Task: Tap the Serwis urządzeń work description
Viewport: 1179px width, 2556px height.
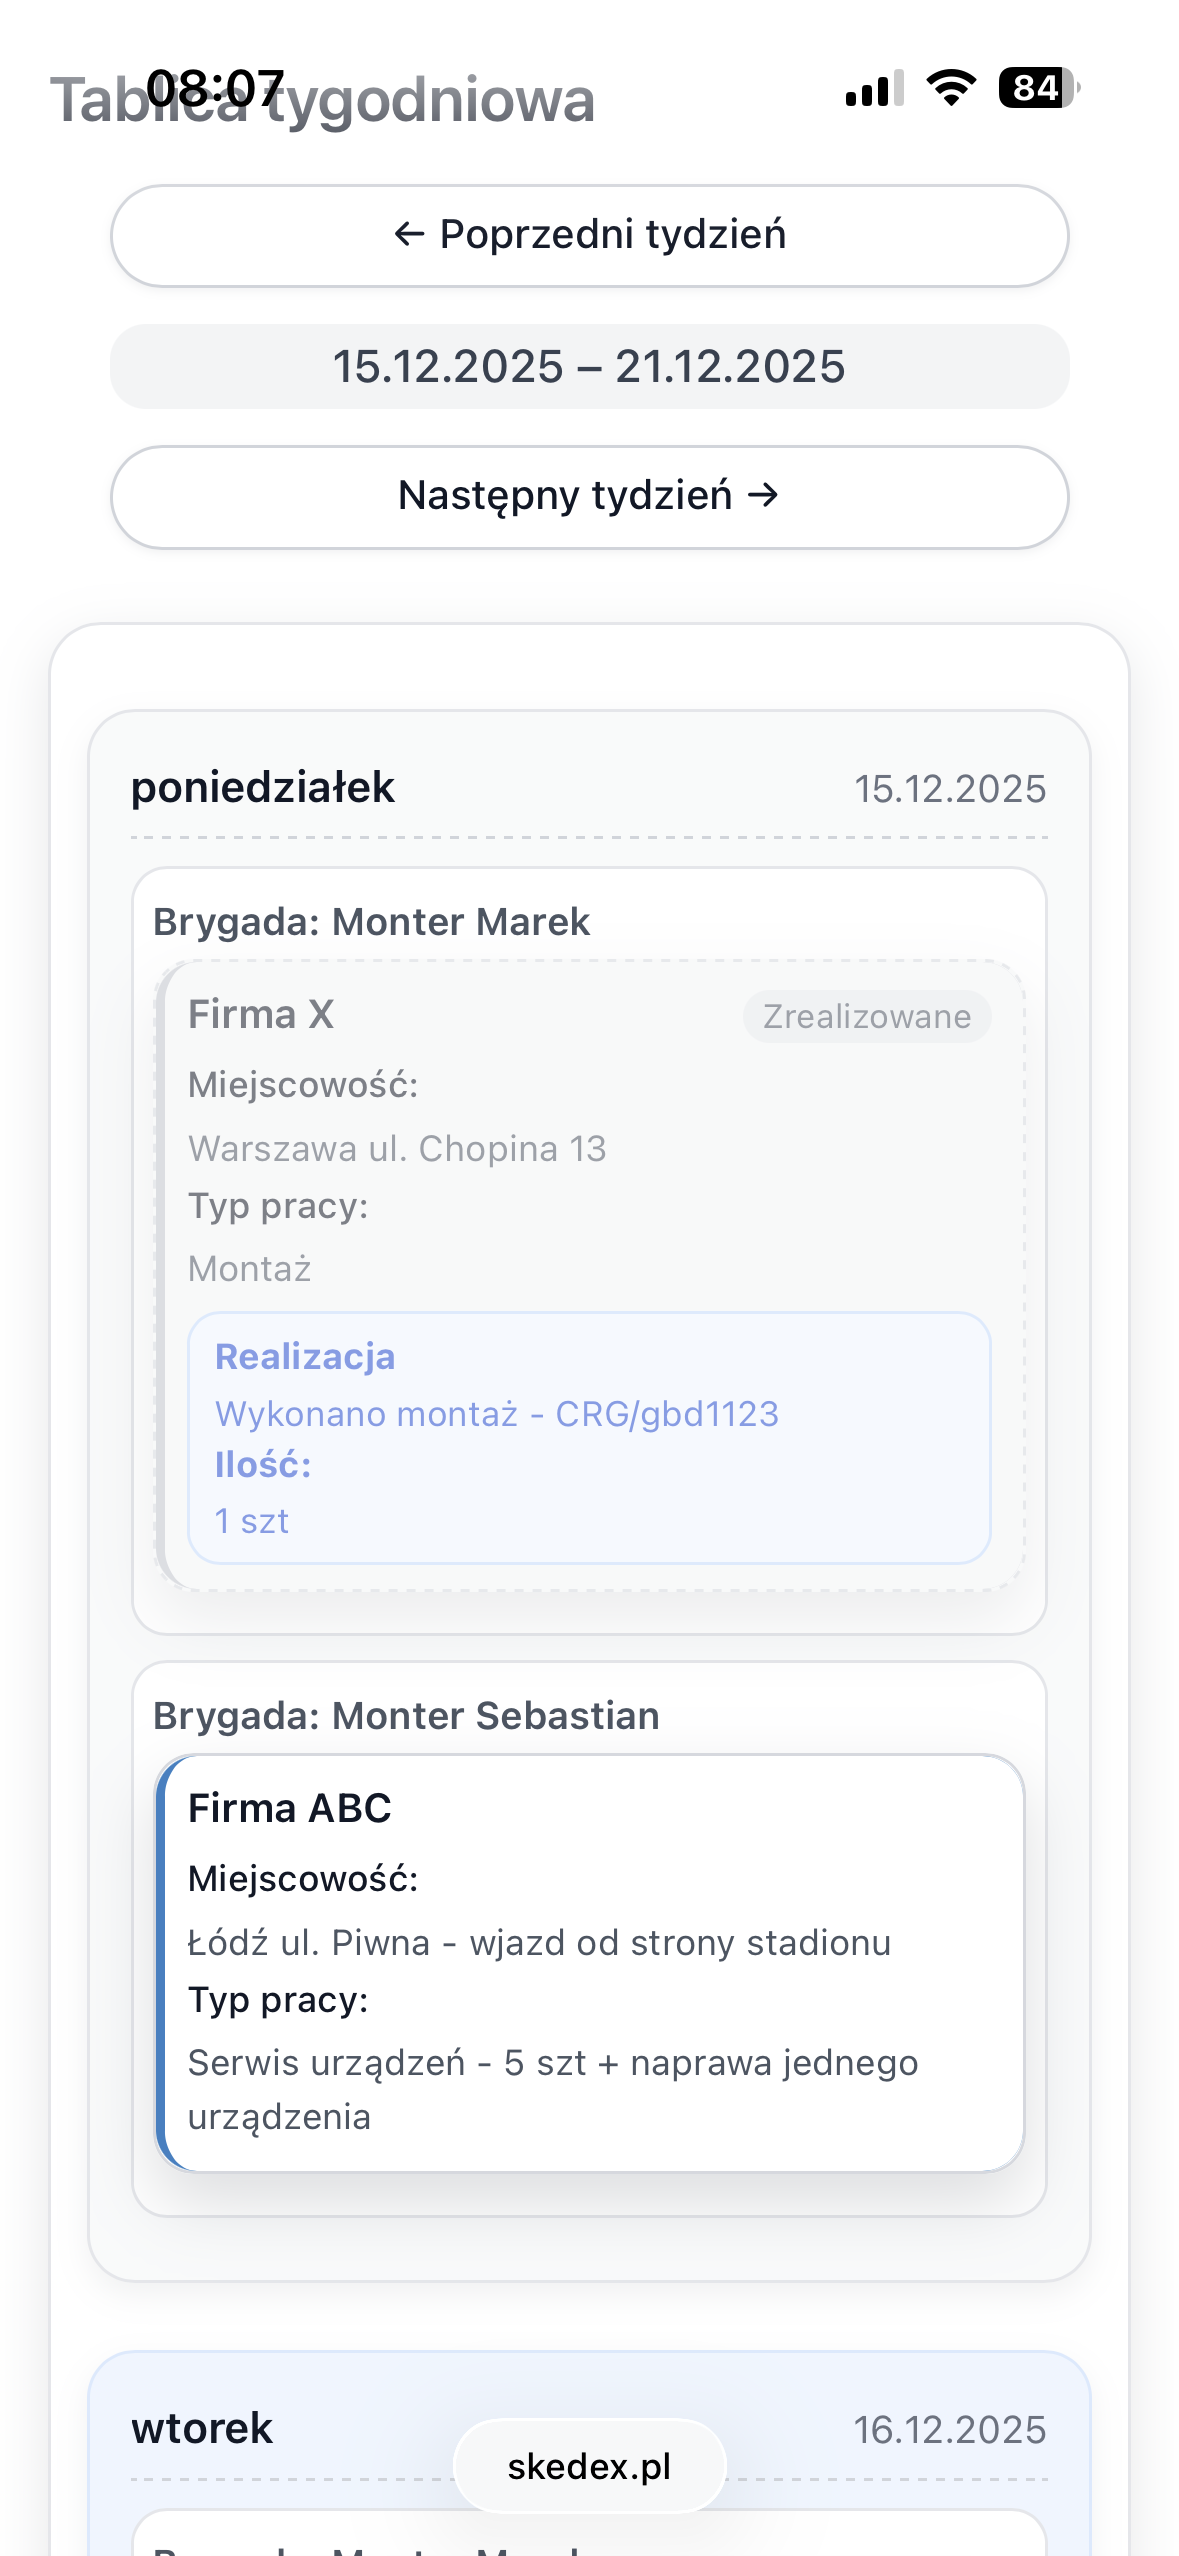Action: pos(553,2090)
